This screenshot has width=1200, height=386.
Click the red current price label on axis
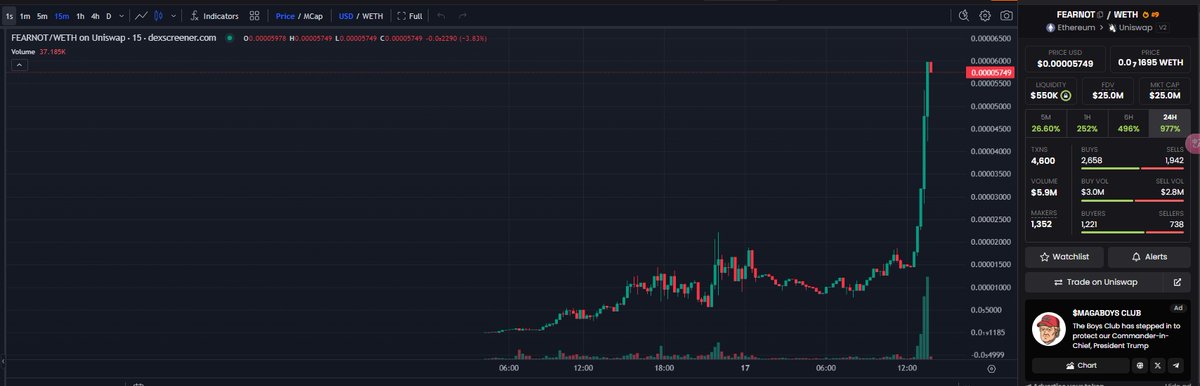pyautogui.click(x=991, y=72)
